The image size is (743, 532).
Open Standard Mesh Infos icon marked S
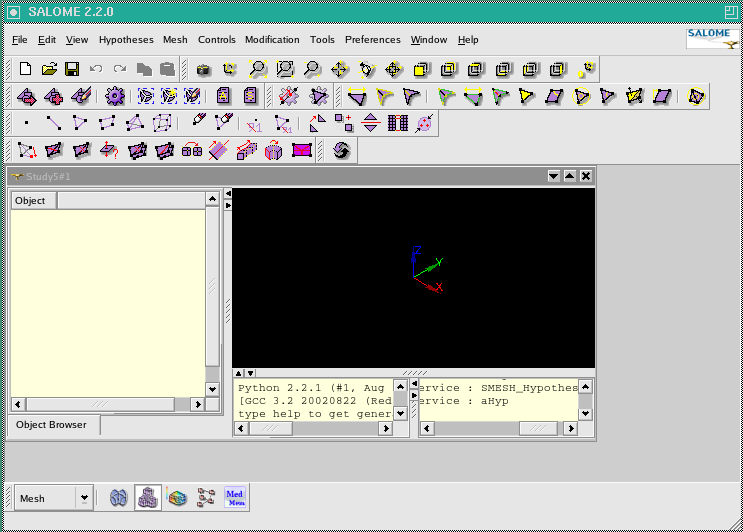pyautogui.click(x=250, y=96)
